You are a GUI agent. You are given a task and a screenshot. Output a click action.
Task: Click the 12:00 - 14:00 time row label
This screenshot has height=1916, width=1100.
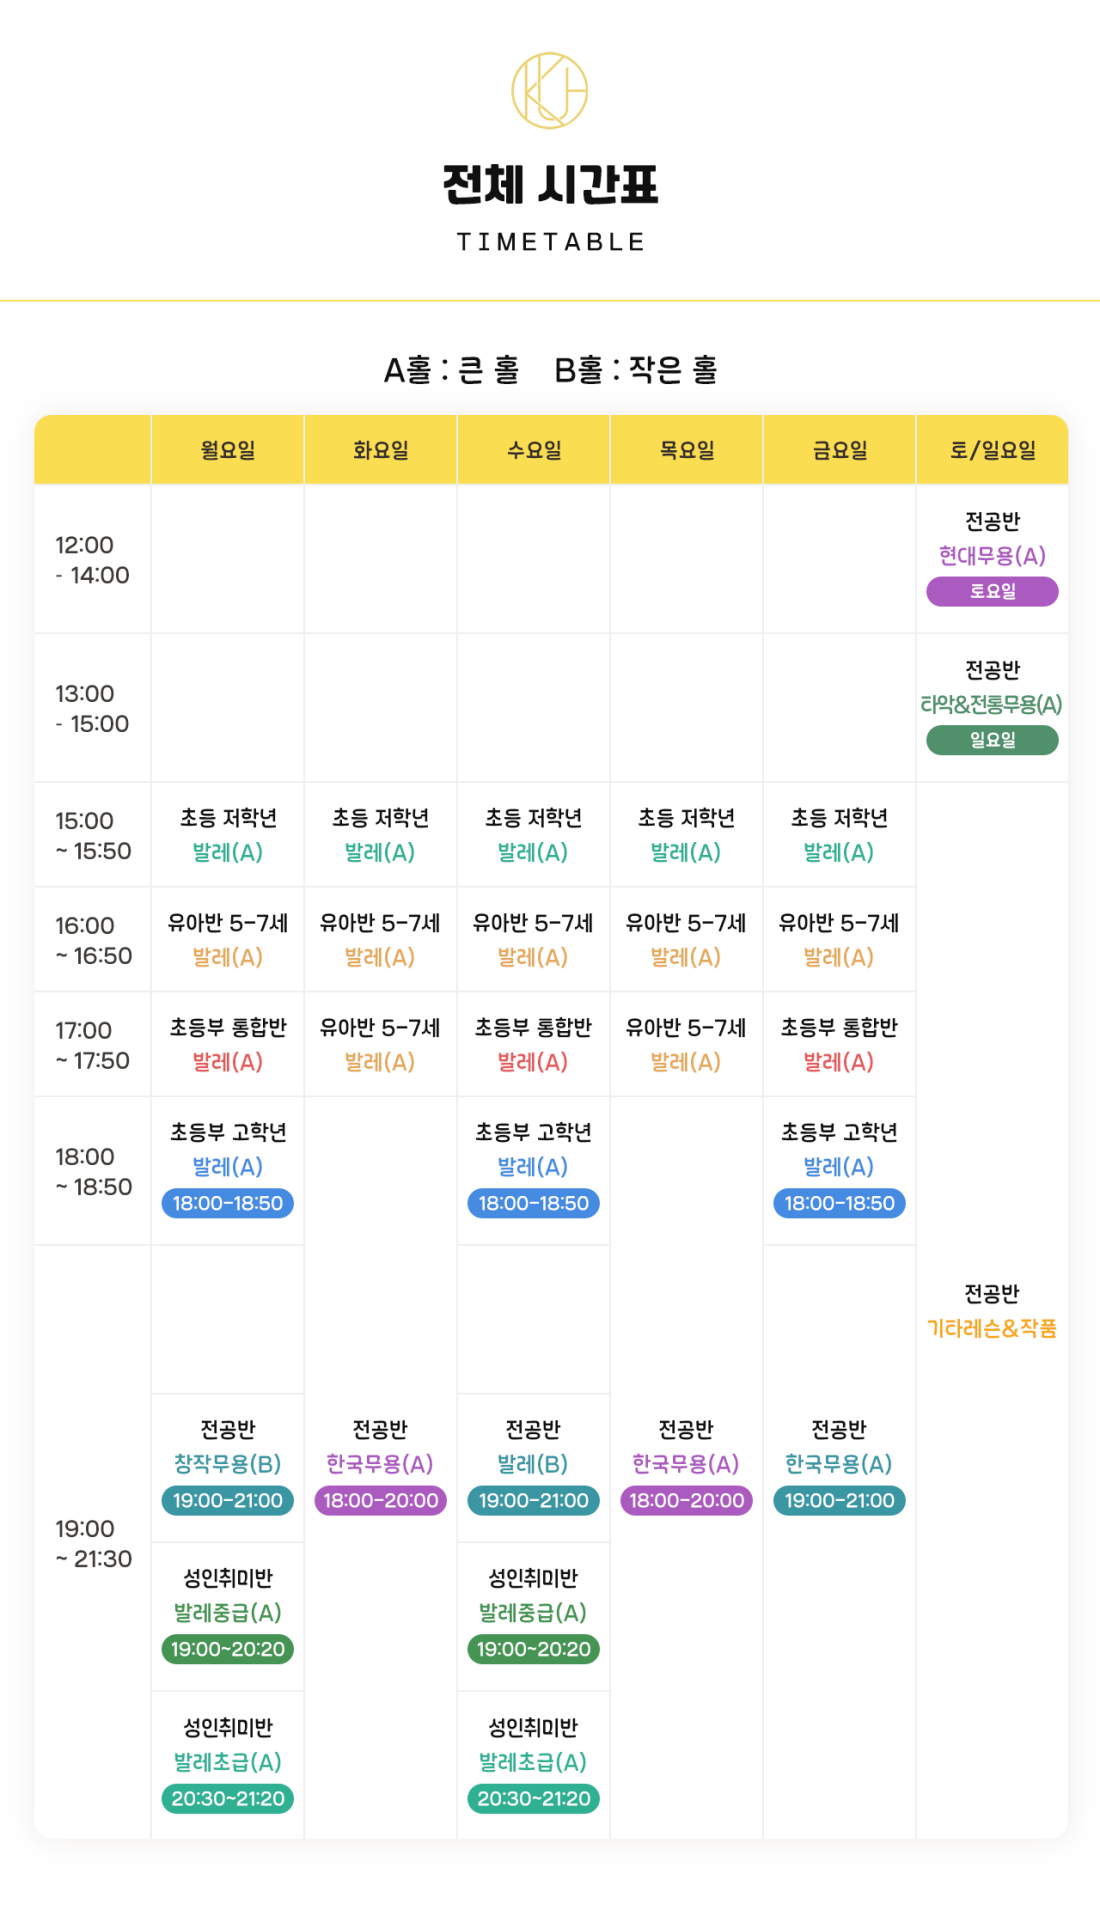pos(92,560)
